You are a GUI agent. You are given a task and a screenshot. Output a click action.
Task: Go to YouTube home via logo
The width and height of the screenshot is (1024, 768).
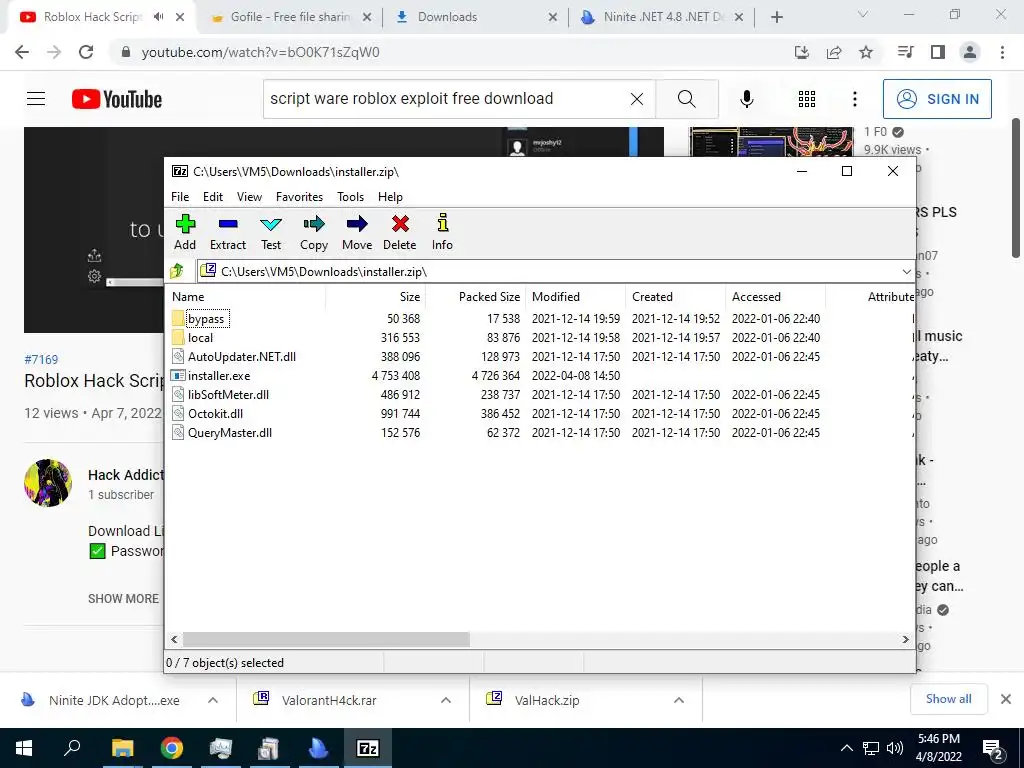pos(117,99)
